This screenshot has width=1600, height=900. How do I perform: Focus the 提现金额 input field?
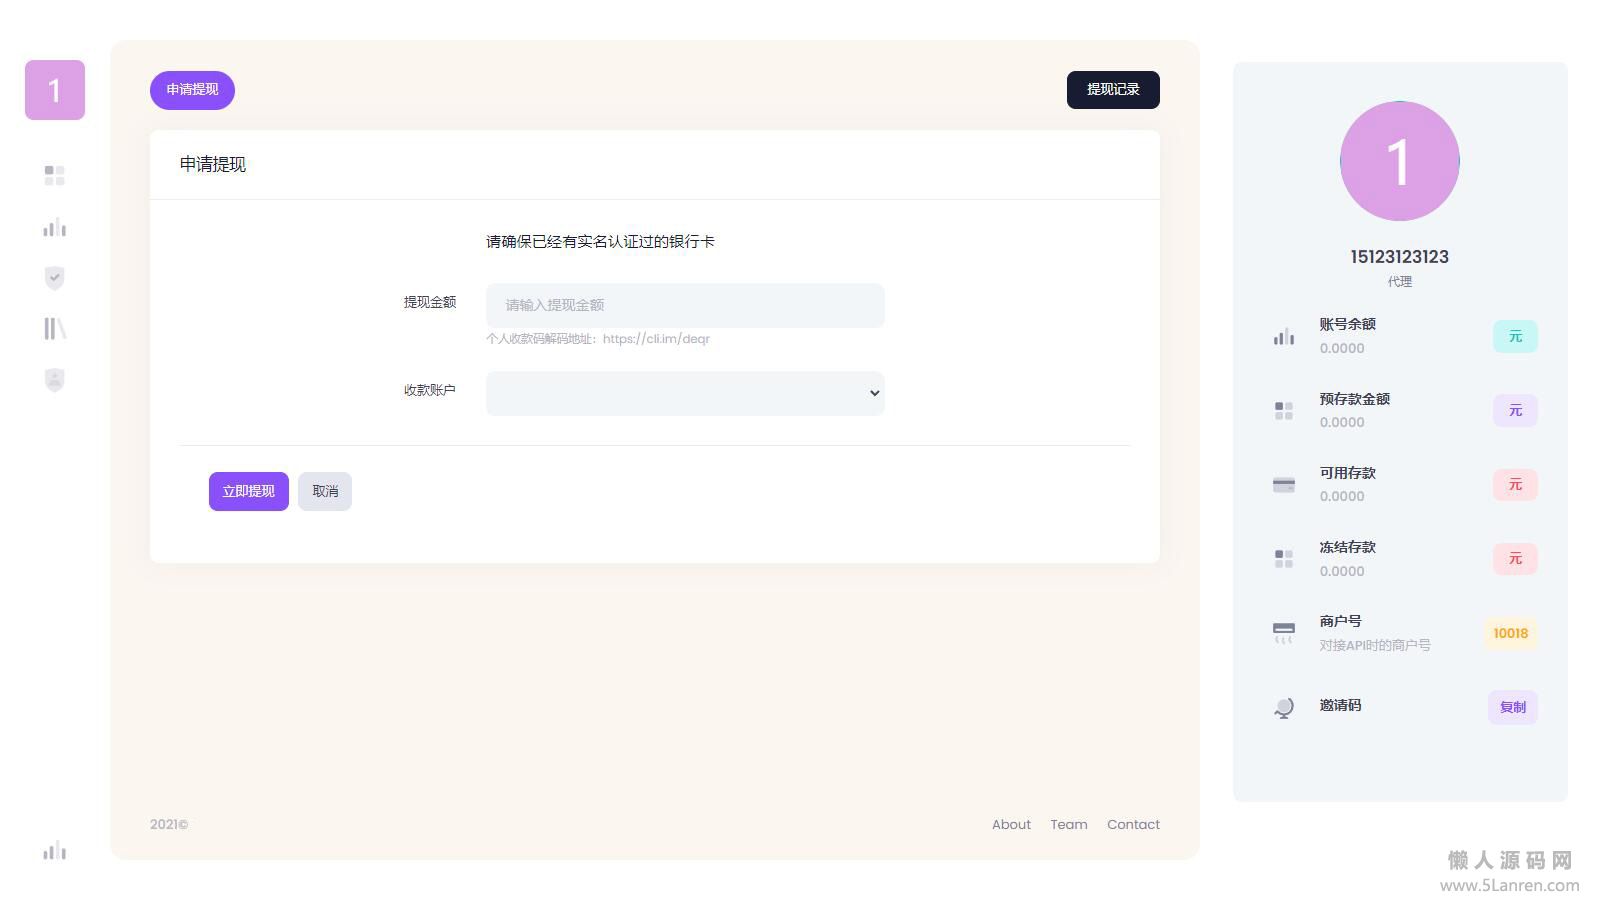point(685,305)
